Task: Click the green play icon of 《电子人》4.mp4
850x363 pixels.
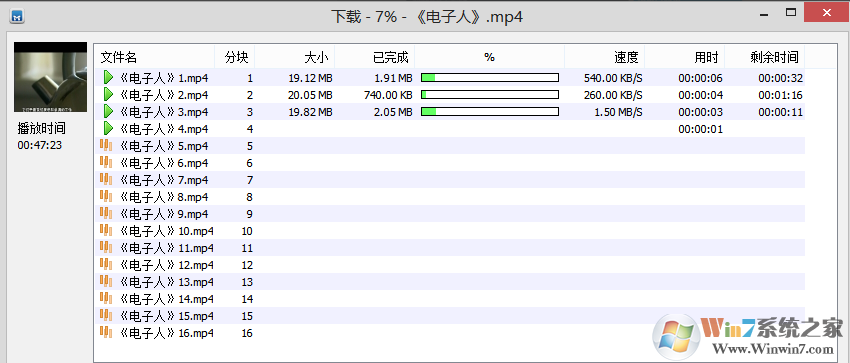Action: tap(108, 129)
